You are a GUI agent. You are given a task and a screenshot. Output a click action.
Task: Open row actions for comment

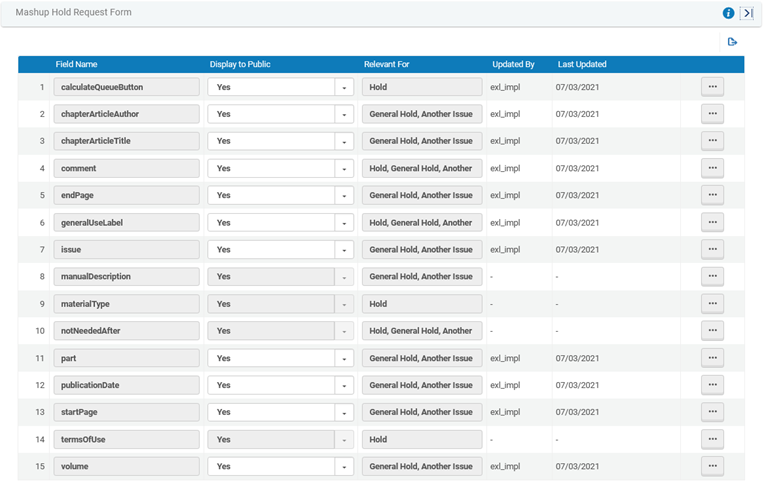[x=712, y=168]
